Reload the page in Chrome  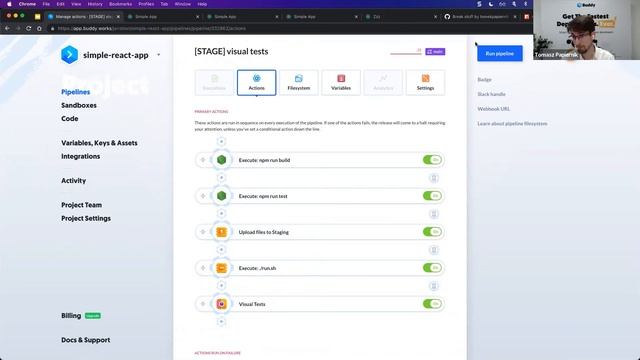pos(29,28)
